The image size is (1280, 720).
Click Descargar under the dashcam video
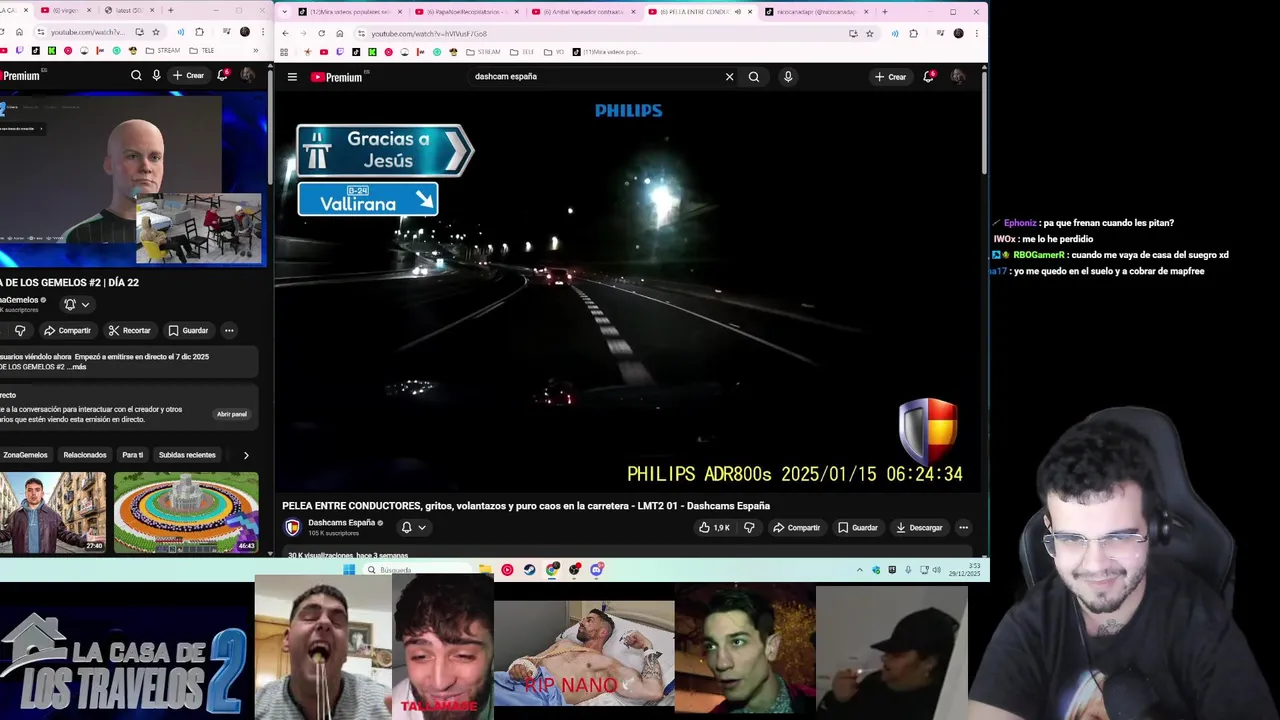(x=919, y=528)
